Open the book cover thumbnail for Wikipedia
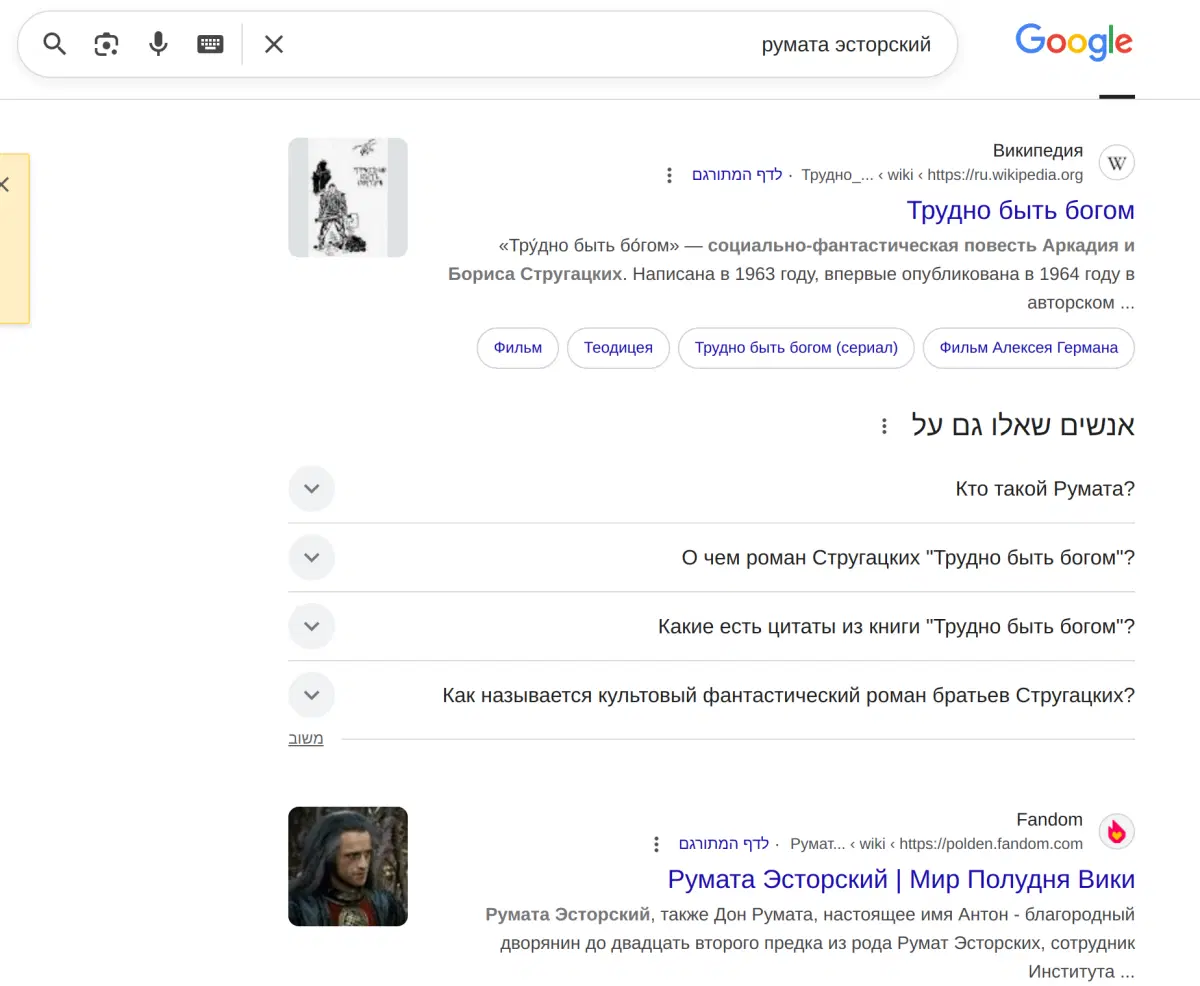Image resolution: width=1200 pixels, height=986 pixels. 348,197
